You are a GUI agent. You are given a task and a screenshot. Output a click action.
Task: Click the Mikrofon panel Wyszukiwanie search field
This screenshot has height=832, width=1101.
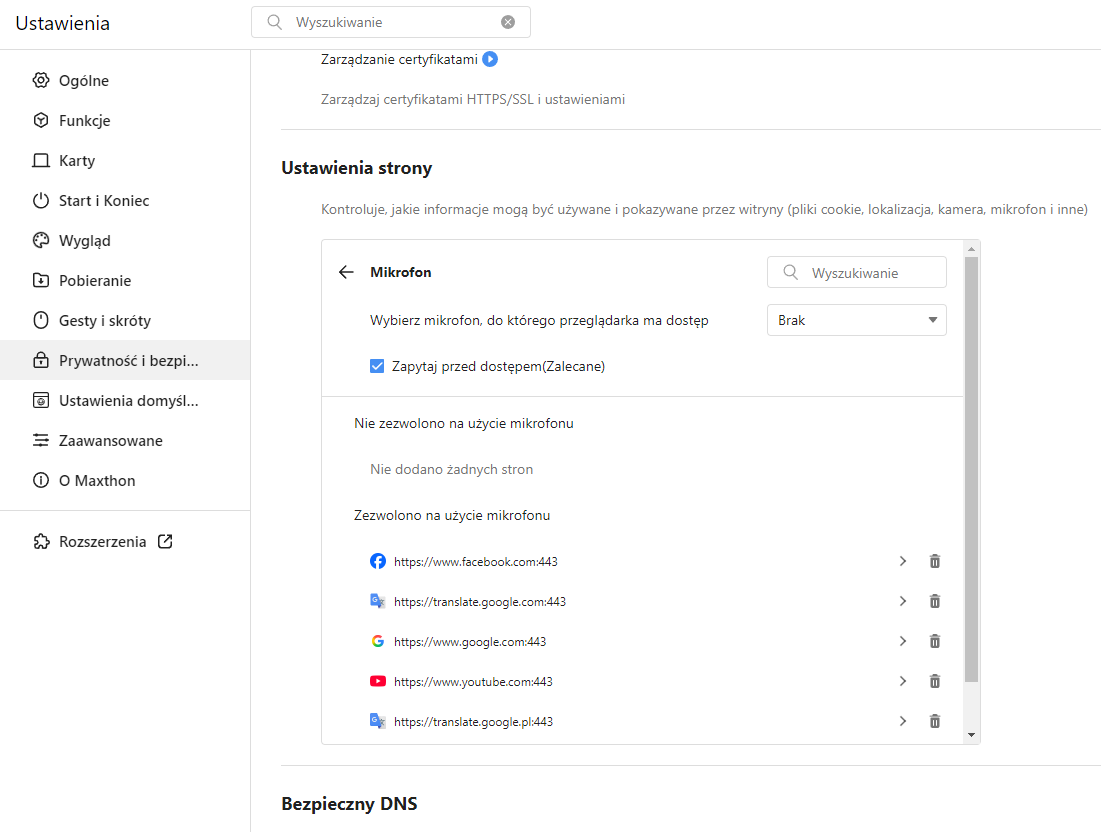[857, 272]
